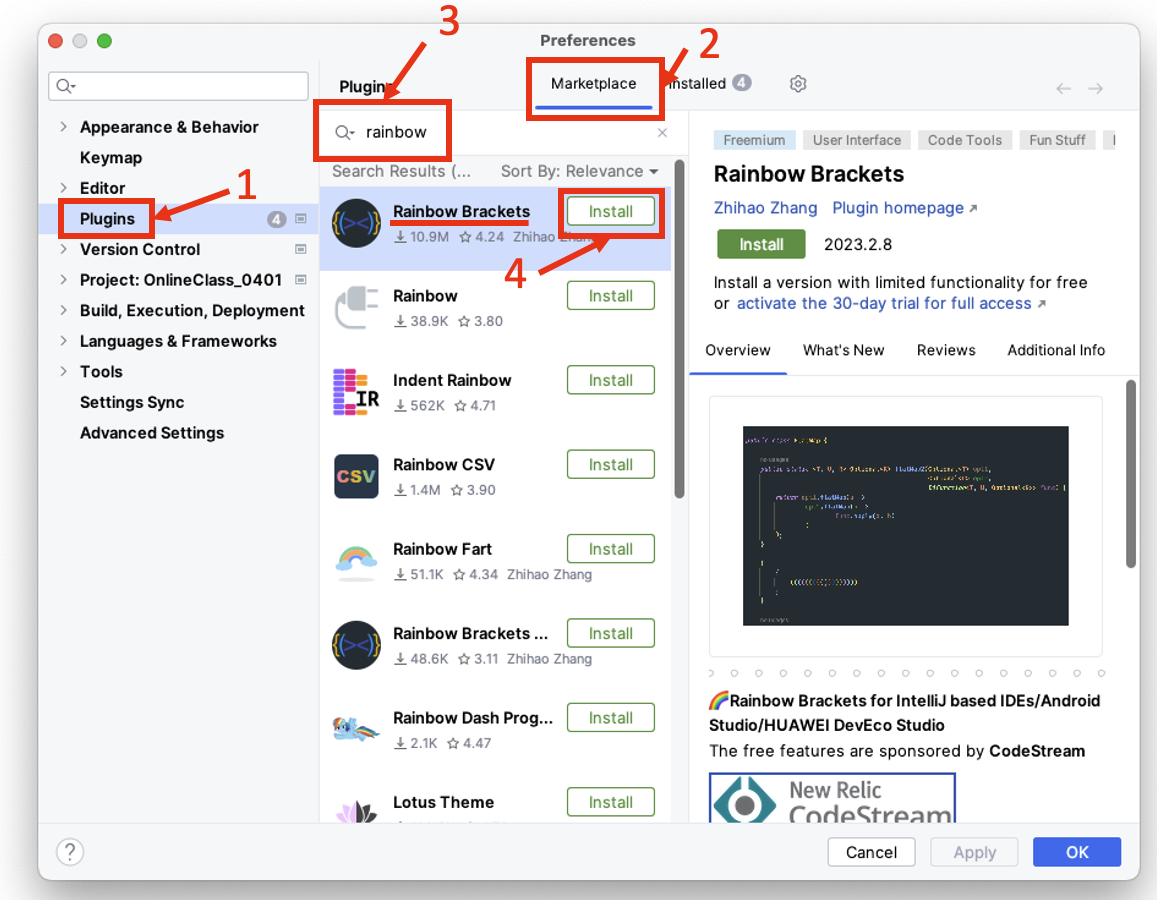The image size is (1157, 900).
Task: Expand Languages & Frameworks node
Action: click(63, 341)
